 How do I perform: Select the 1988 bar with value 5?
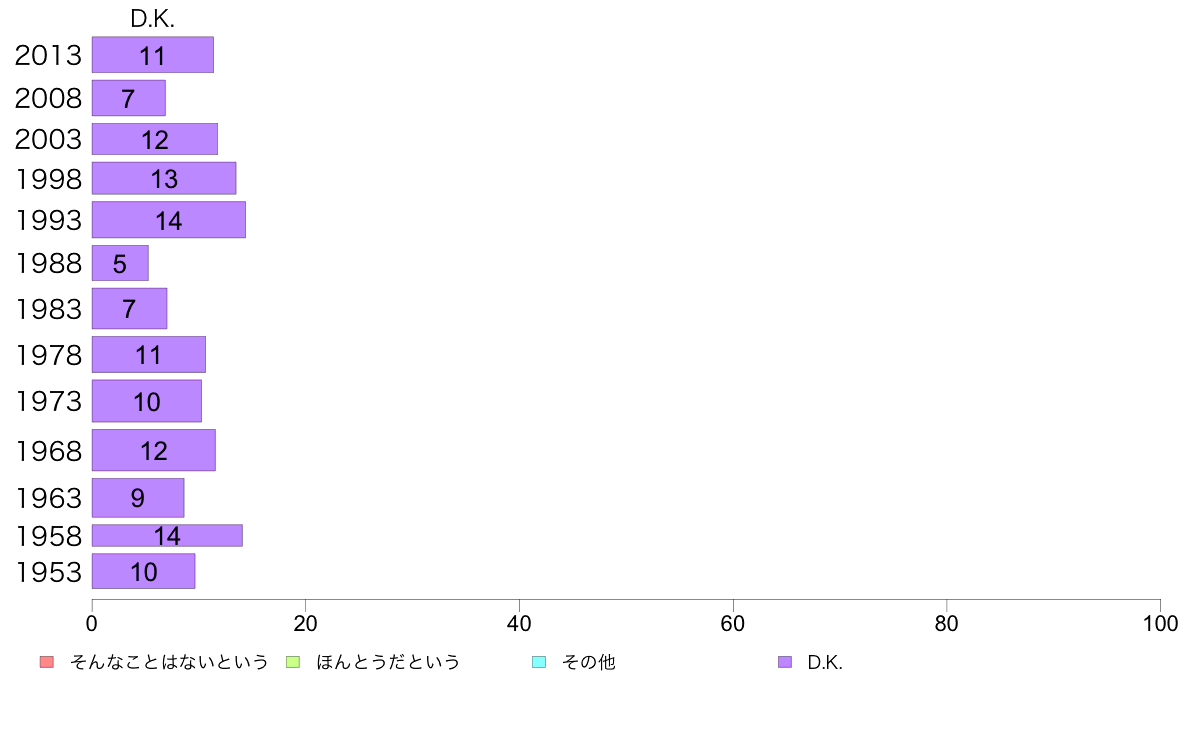click(120, 263)
